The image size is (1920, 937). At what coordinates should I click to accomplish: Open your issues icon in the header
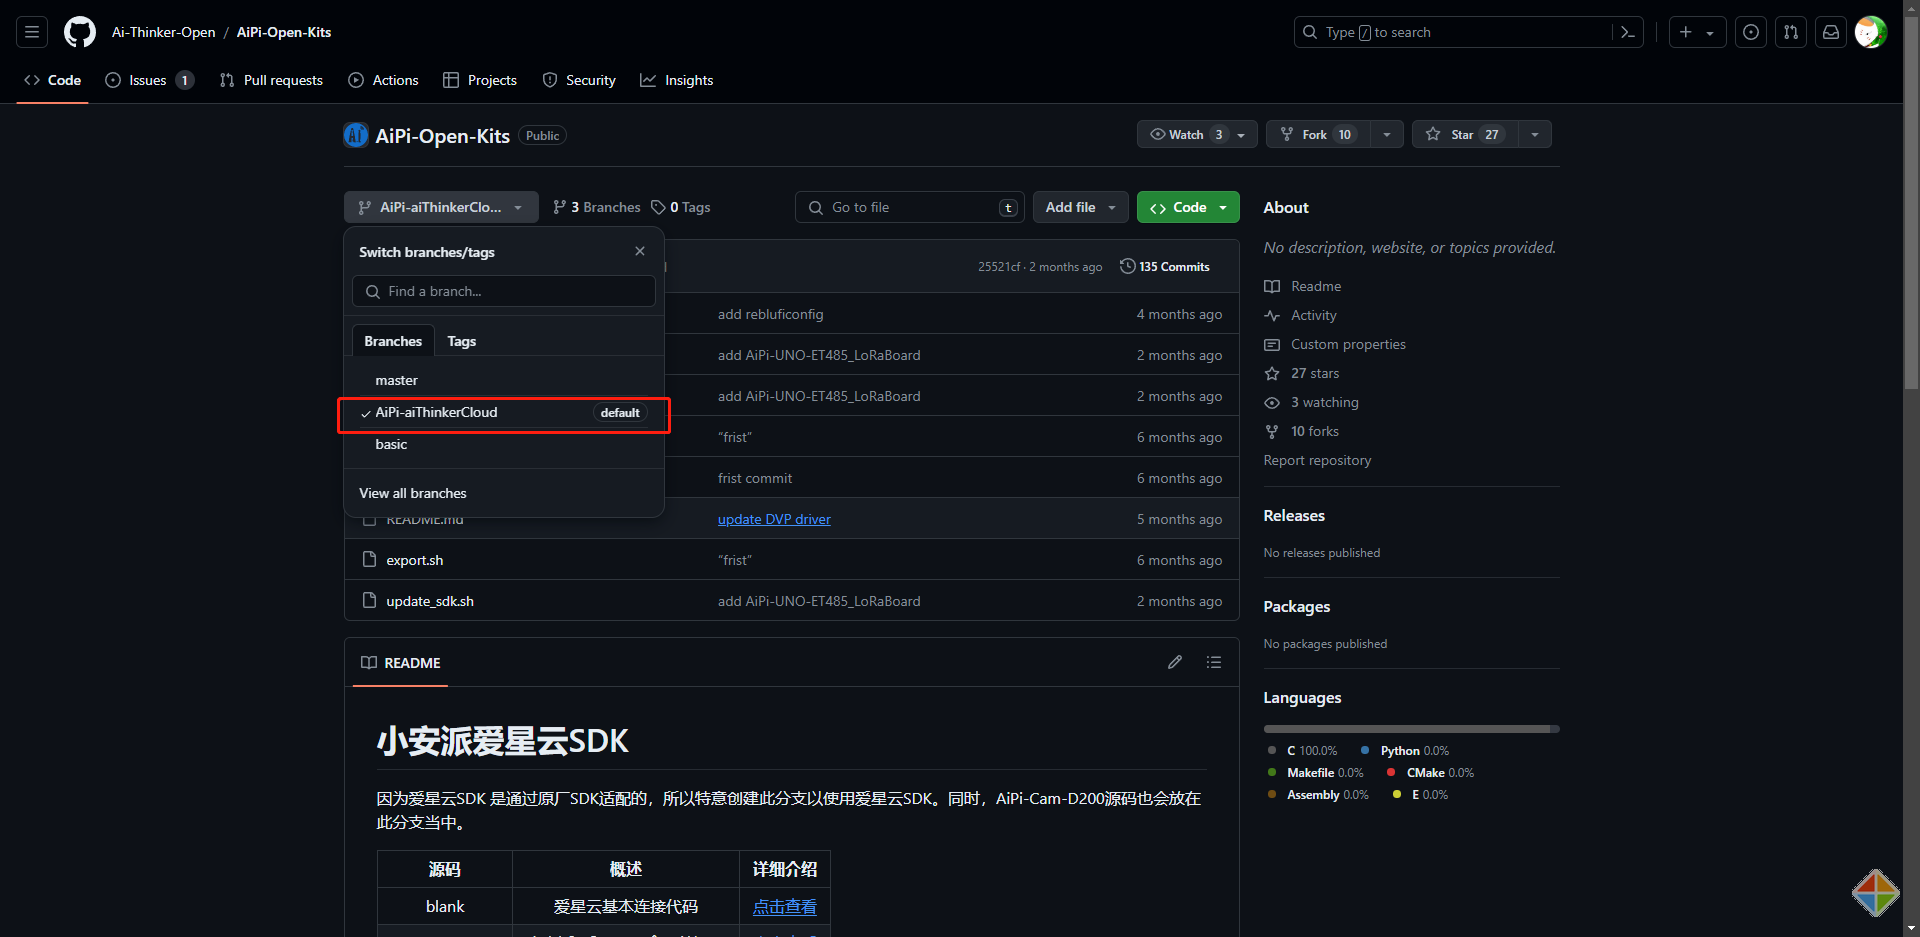pos(1751,32)
